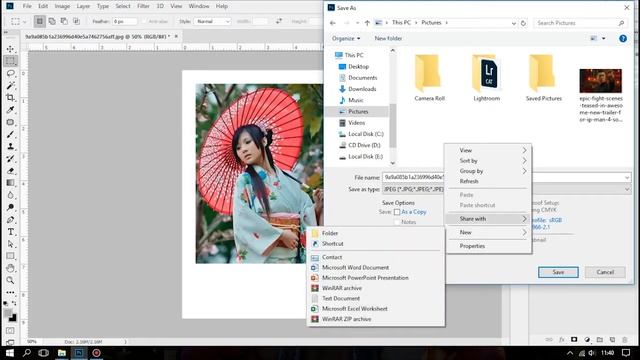Viewport: 640px width, 360px height.
Task: Open the Organize dropdown in Save As
Action: (x=346, y=38)
